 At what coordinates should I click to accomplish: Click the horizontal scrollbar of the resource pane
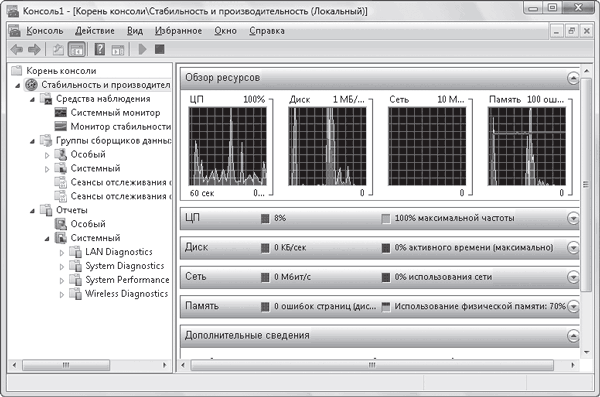click(x=372, y=365)
